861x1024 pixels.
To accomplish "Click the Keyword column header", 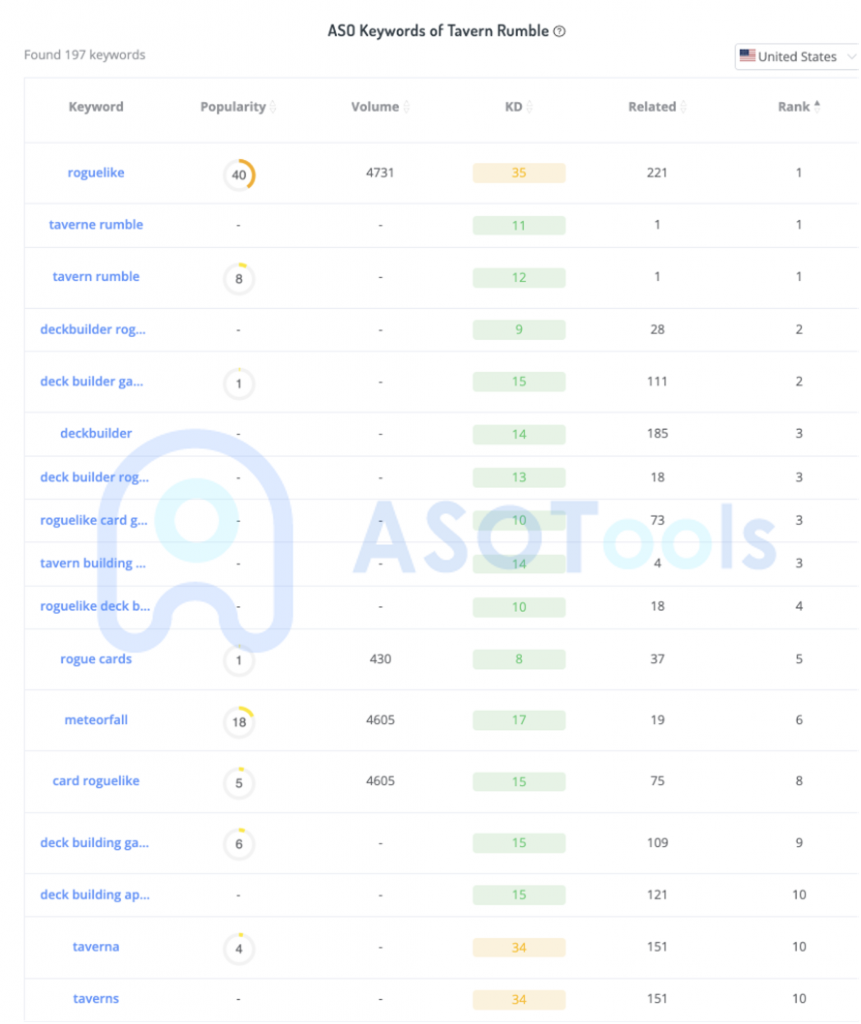I will [96, 107].
